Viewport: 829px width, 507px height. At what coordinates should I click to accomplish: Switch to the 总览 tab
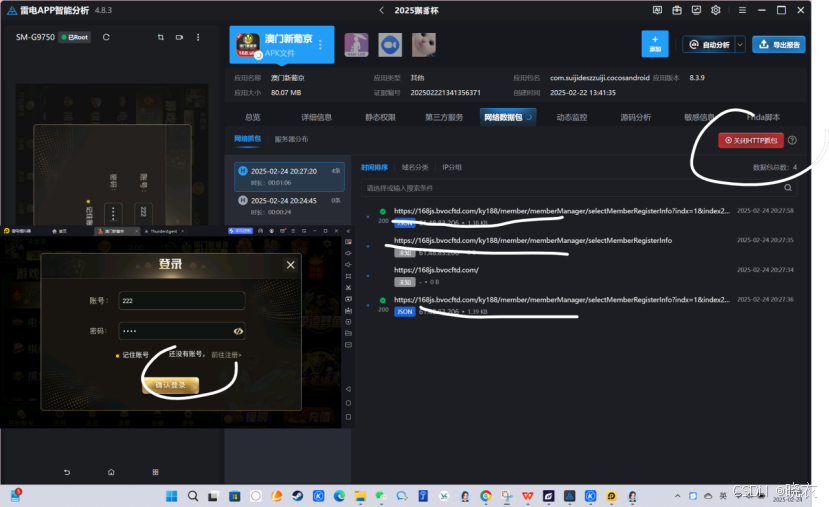point(253,117)
